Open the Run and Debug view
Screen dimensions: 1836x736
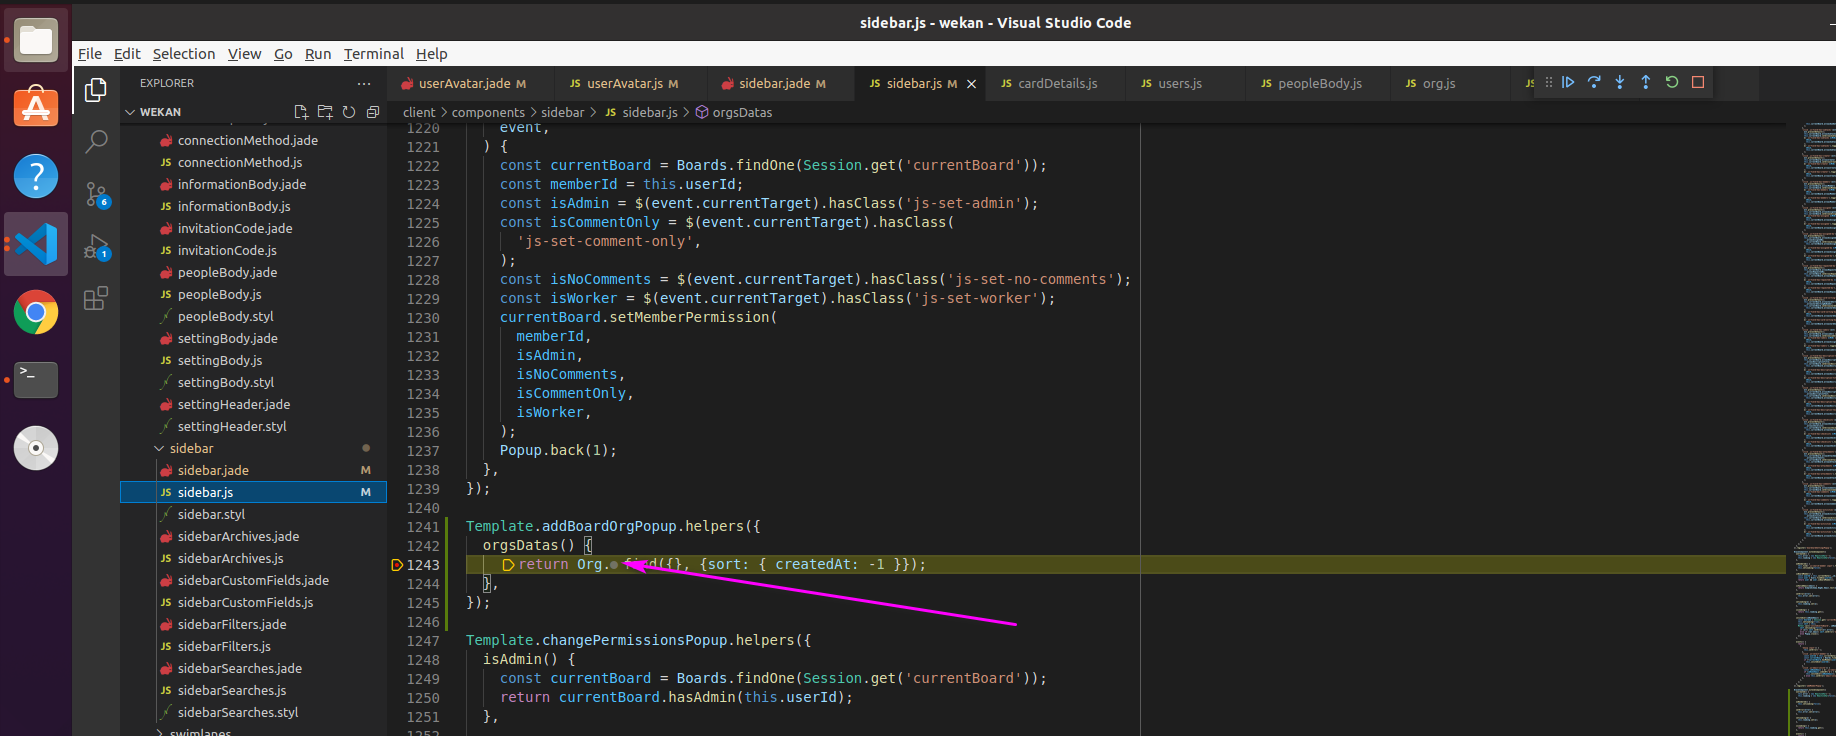(x=96, y=246)
